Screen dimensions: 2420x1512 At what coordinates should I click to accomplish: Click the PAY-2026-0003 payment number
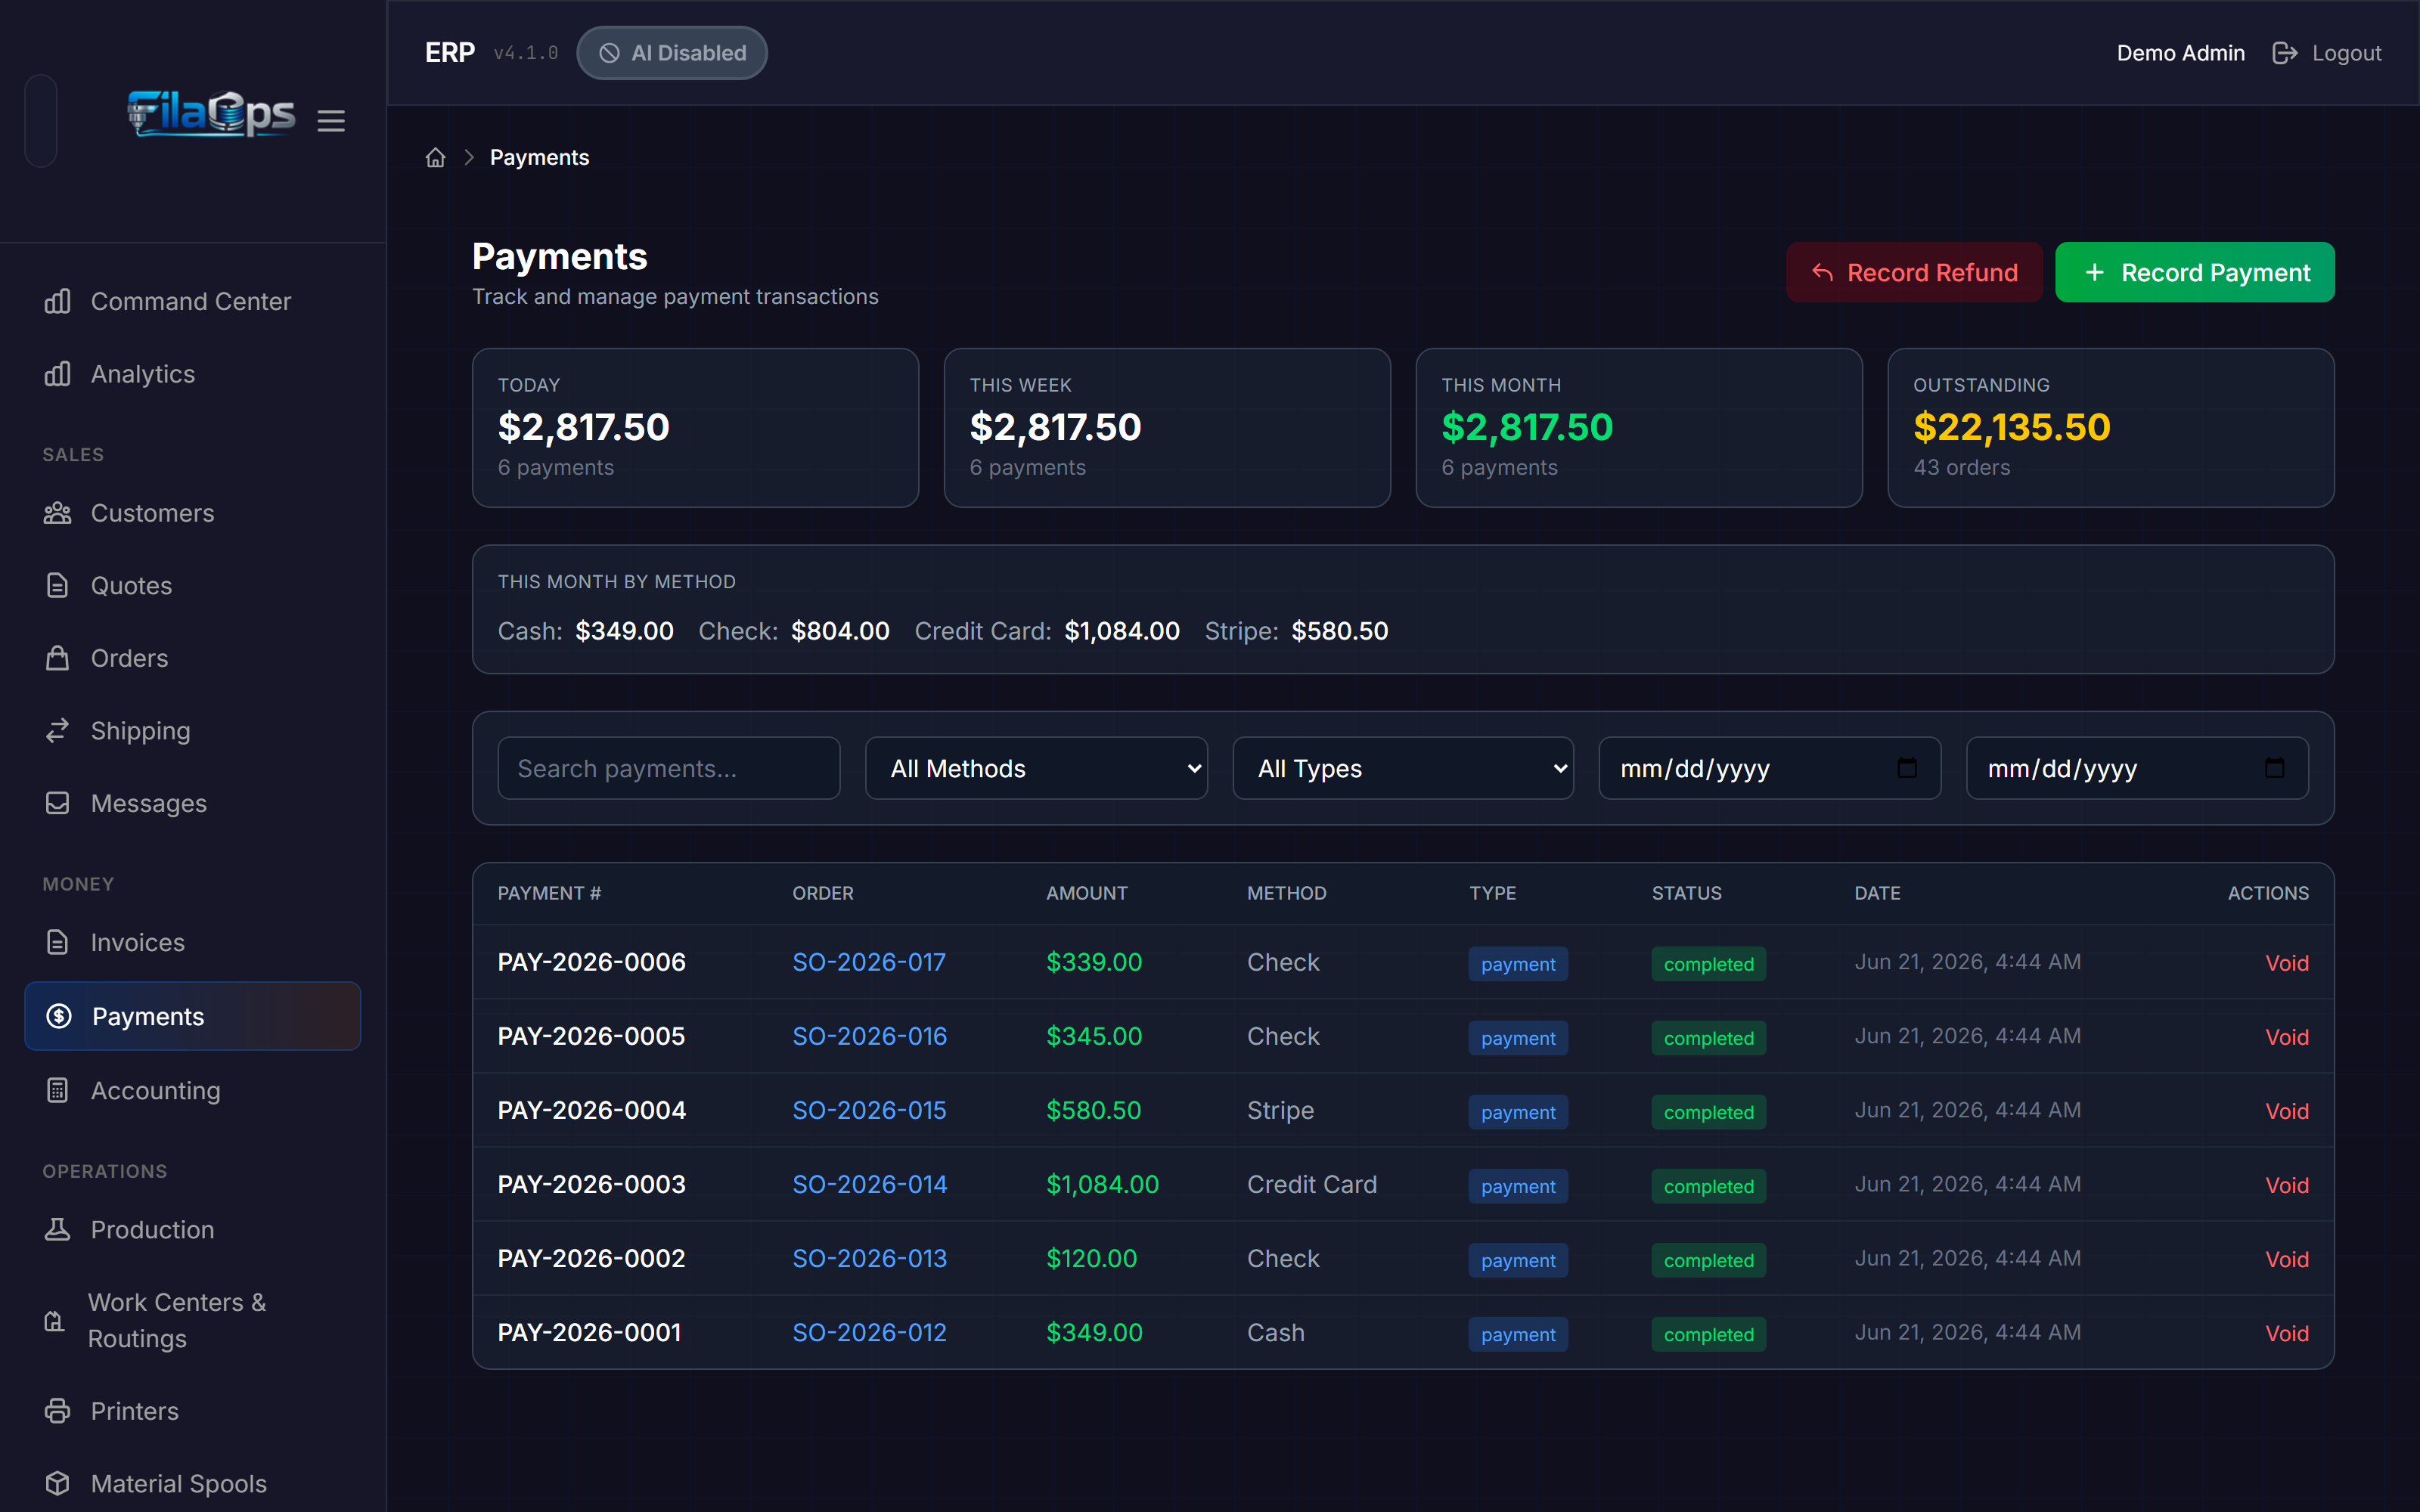591,1184
